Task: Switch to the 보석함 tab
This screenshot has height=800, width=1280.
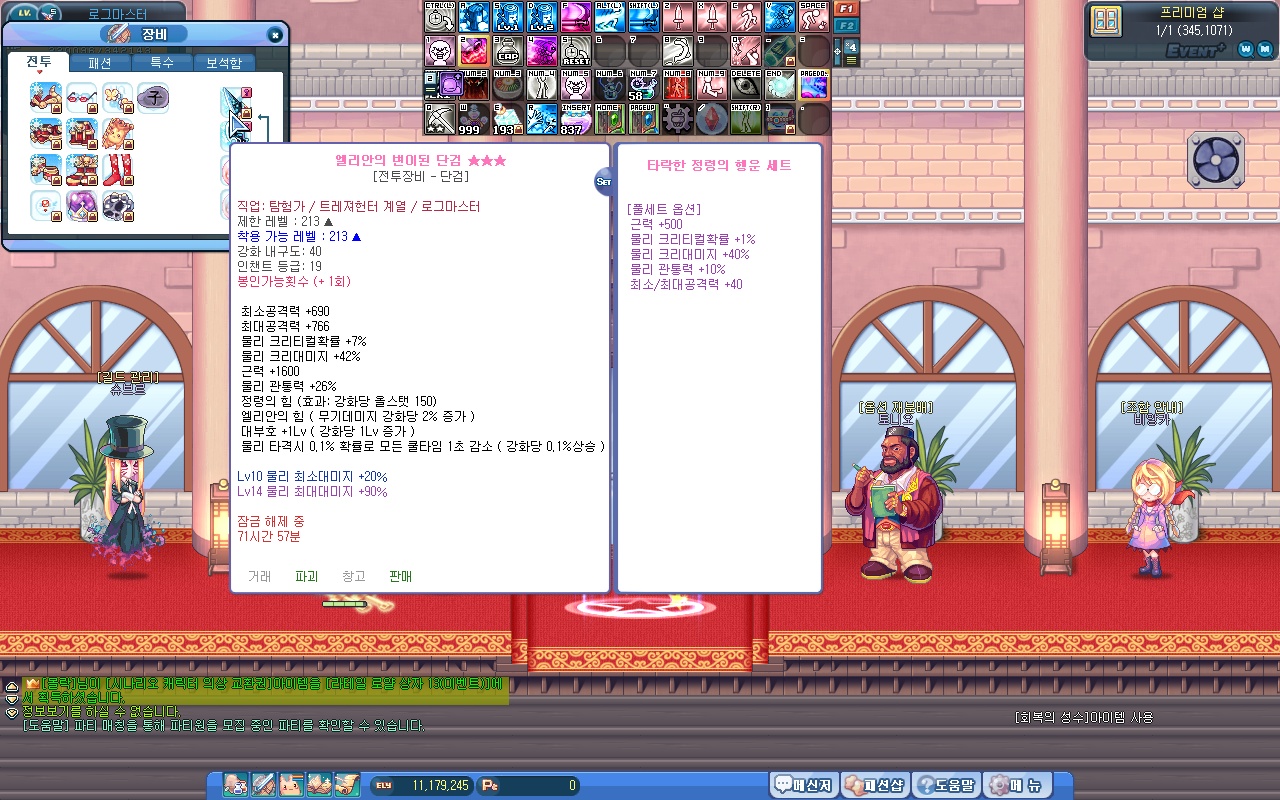Action: tap(223, 63)
